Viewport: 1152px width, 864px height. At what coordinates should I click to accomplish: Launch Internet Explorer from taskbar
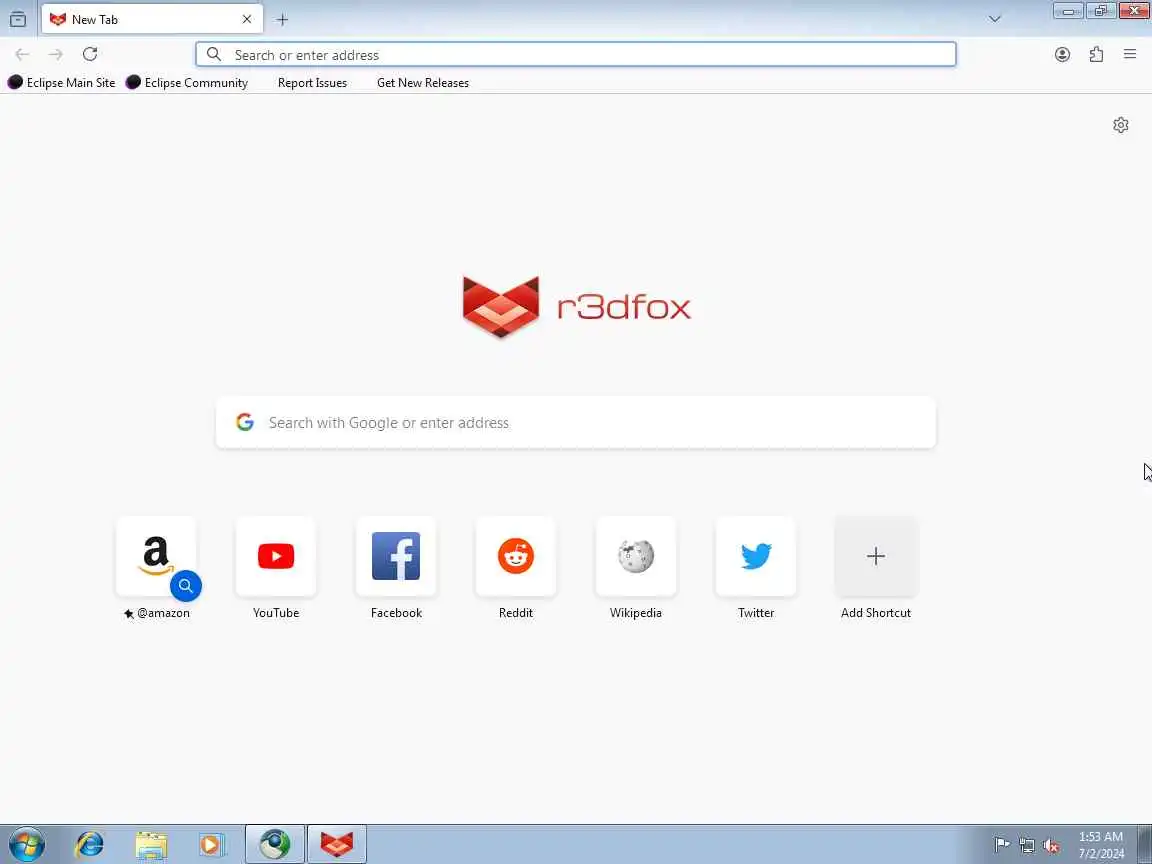90,845
